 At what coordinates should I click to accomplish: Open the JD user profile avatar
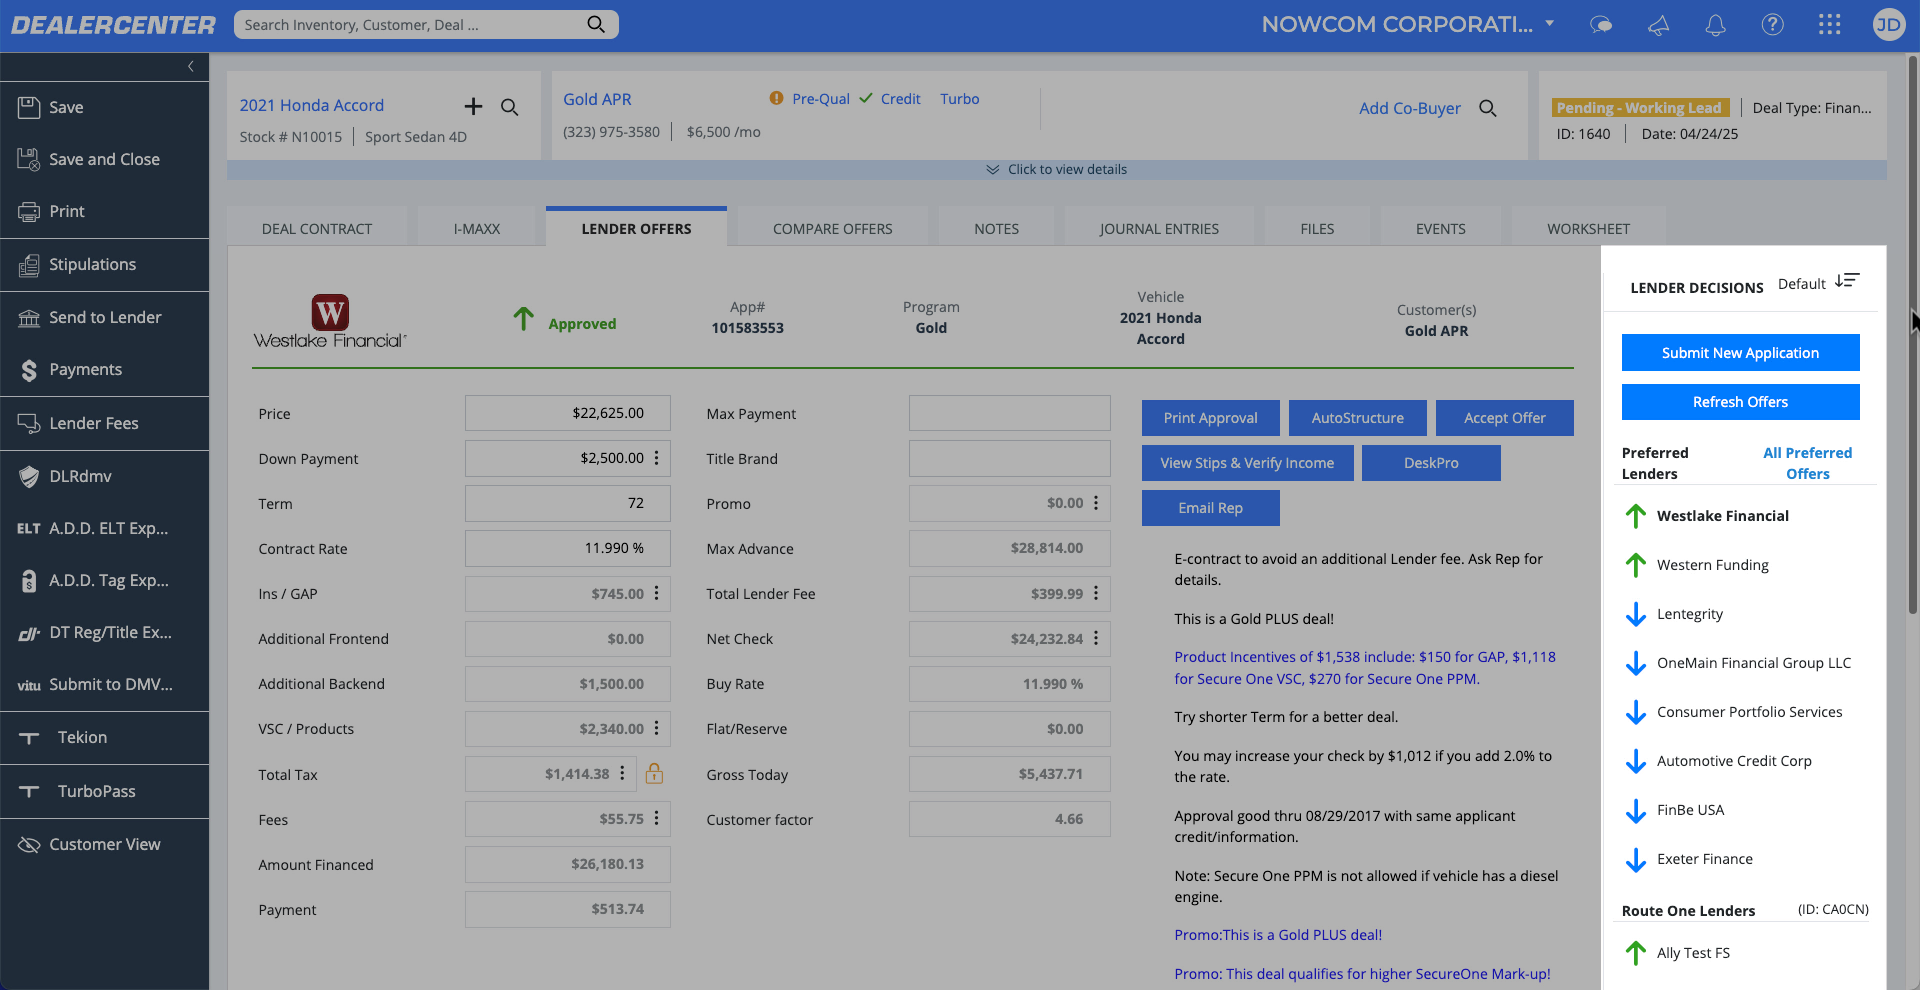(1888, 24)
